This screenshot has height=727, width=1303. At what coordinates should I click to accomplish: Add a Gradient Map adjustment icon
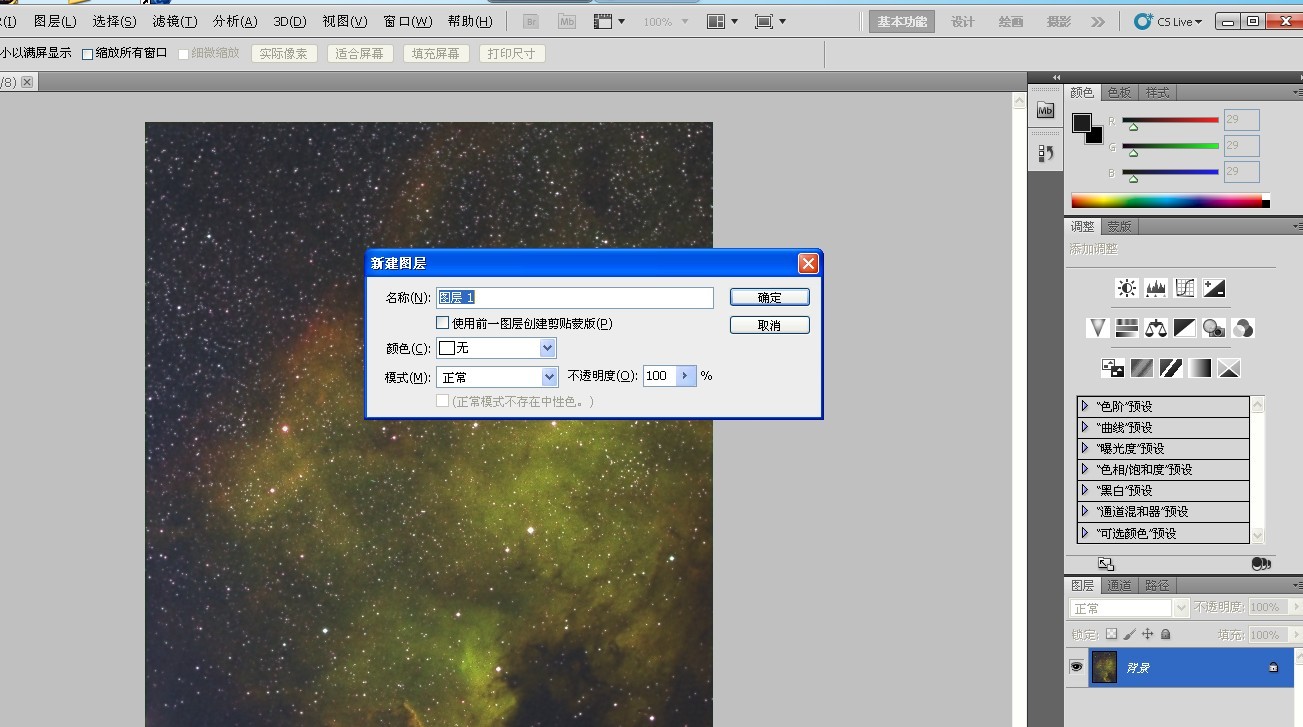(1200, 368)
